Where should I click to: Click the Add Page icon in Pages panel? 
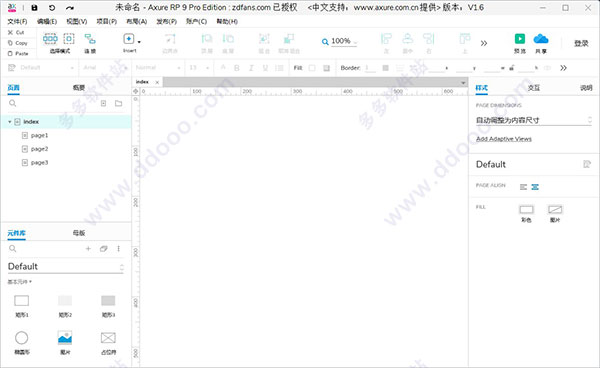tap(103, 103)
